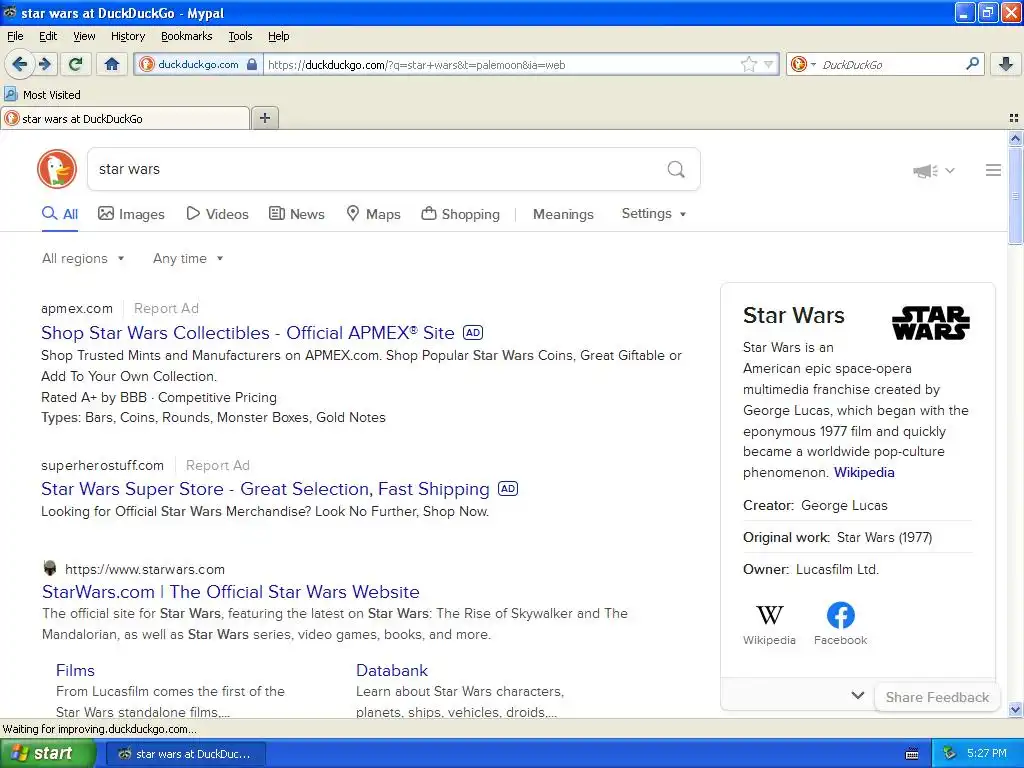Select the star wars at DuckDuckGo tab
This screenshot has width=1024, height=768.
tap(125, 118)
